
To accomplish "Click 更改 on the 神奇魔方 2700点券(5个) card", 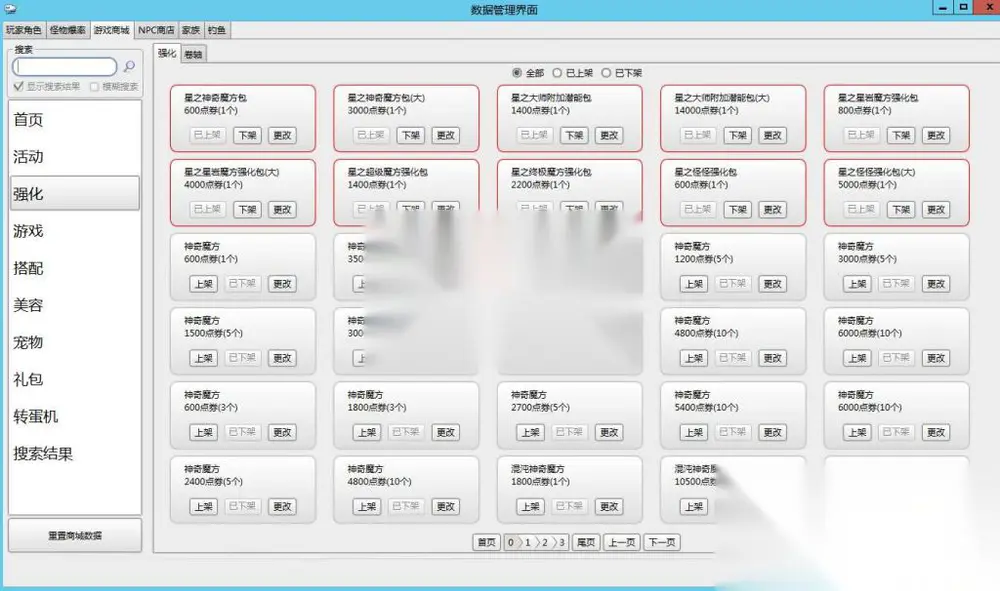I will click(x=609, y=432).
